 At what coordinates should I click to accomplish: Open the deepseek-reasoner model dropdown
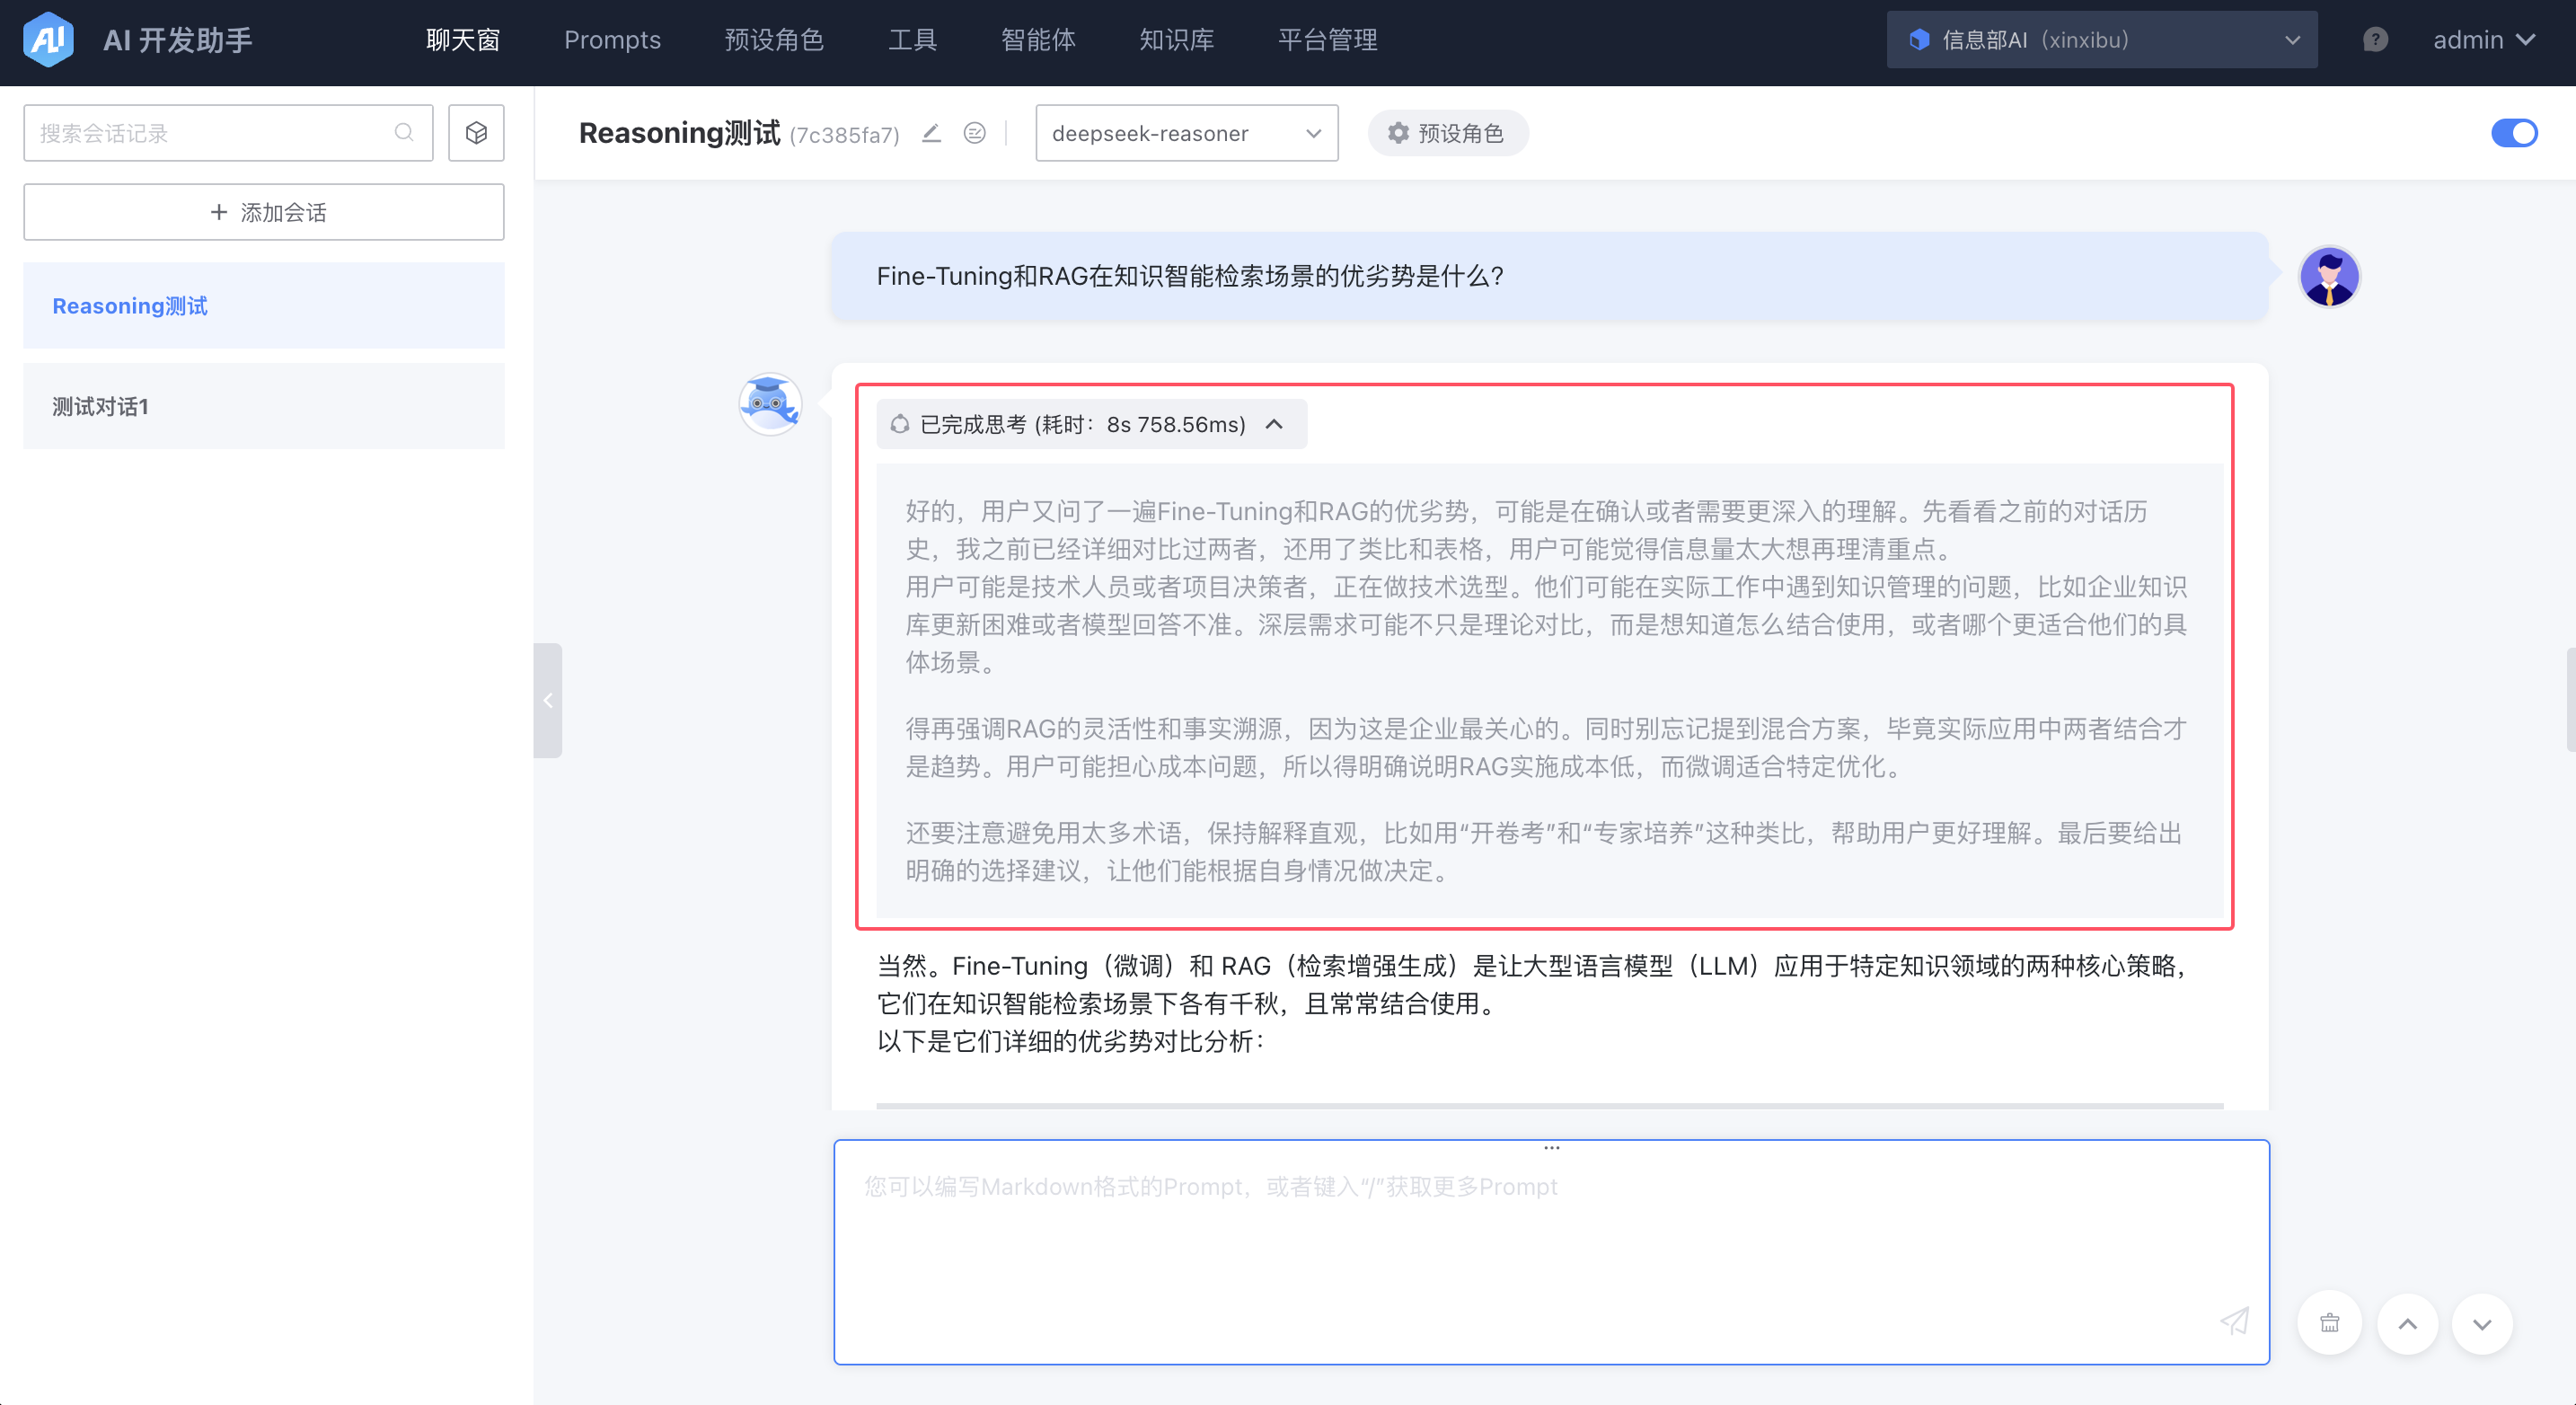[1186, 133]
